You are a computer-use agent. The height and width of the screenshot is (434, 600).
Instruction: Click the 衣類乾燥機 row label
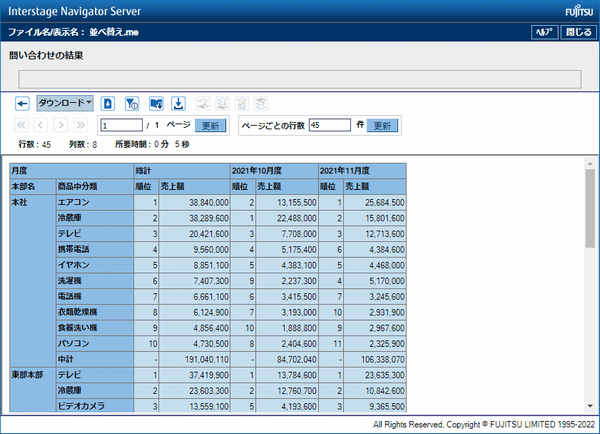pos(95,312)
